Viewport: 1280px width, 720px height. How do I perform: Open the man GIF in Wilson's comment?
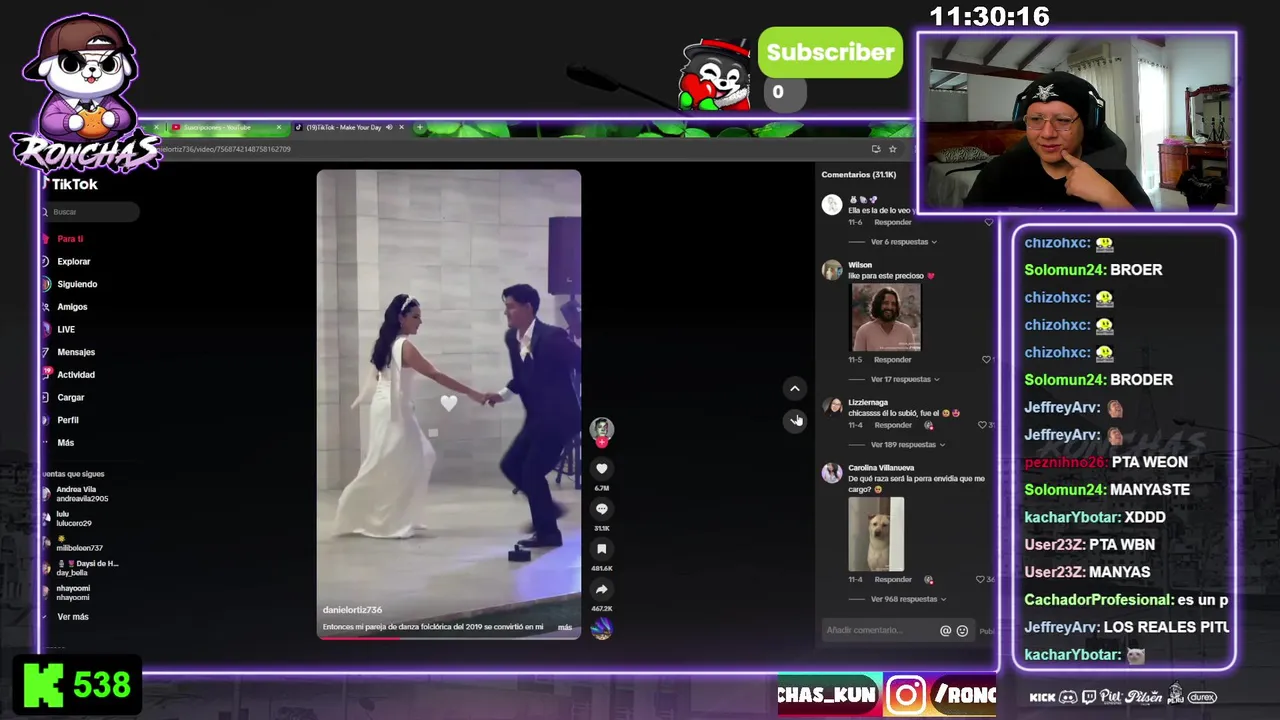[885, 317]
